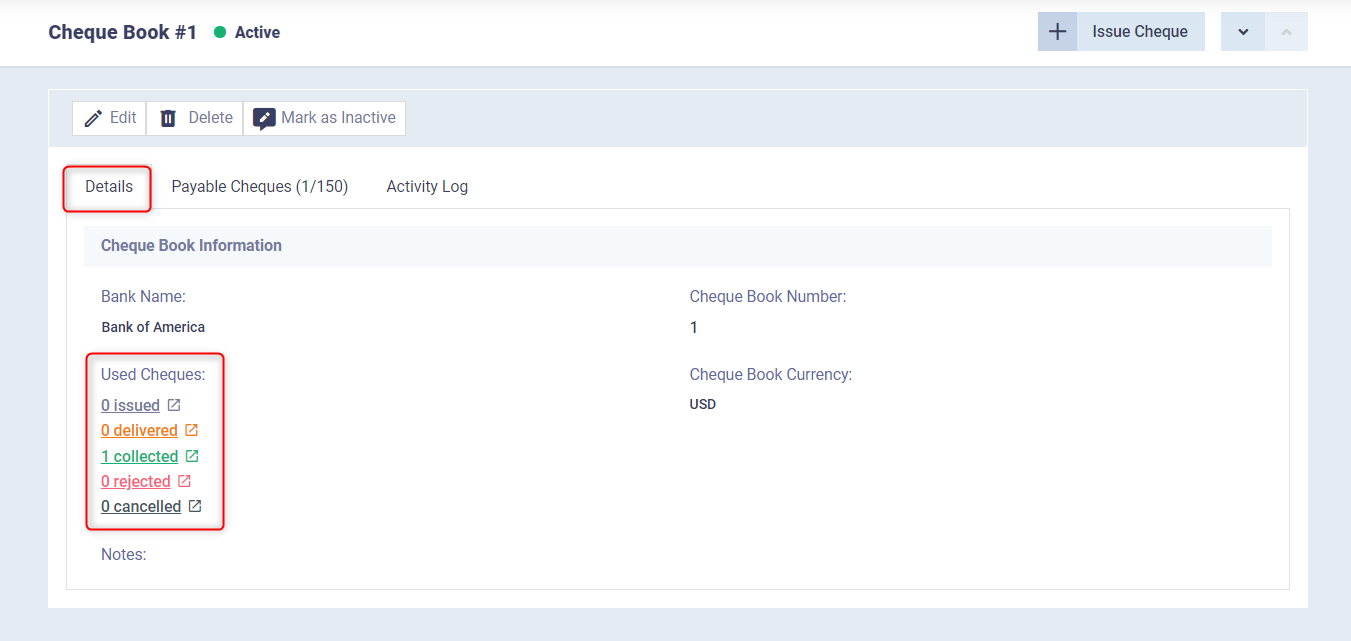Click the Edit button
This screenshot has width=1351, height=641.
click(x=109, y=118)
